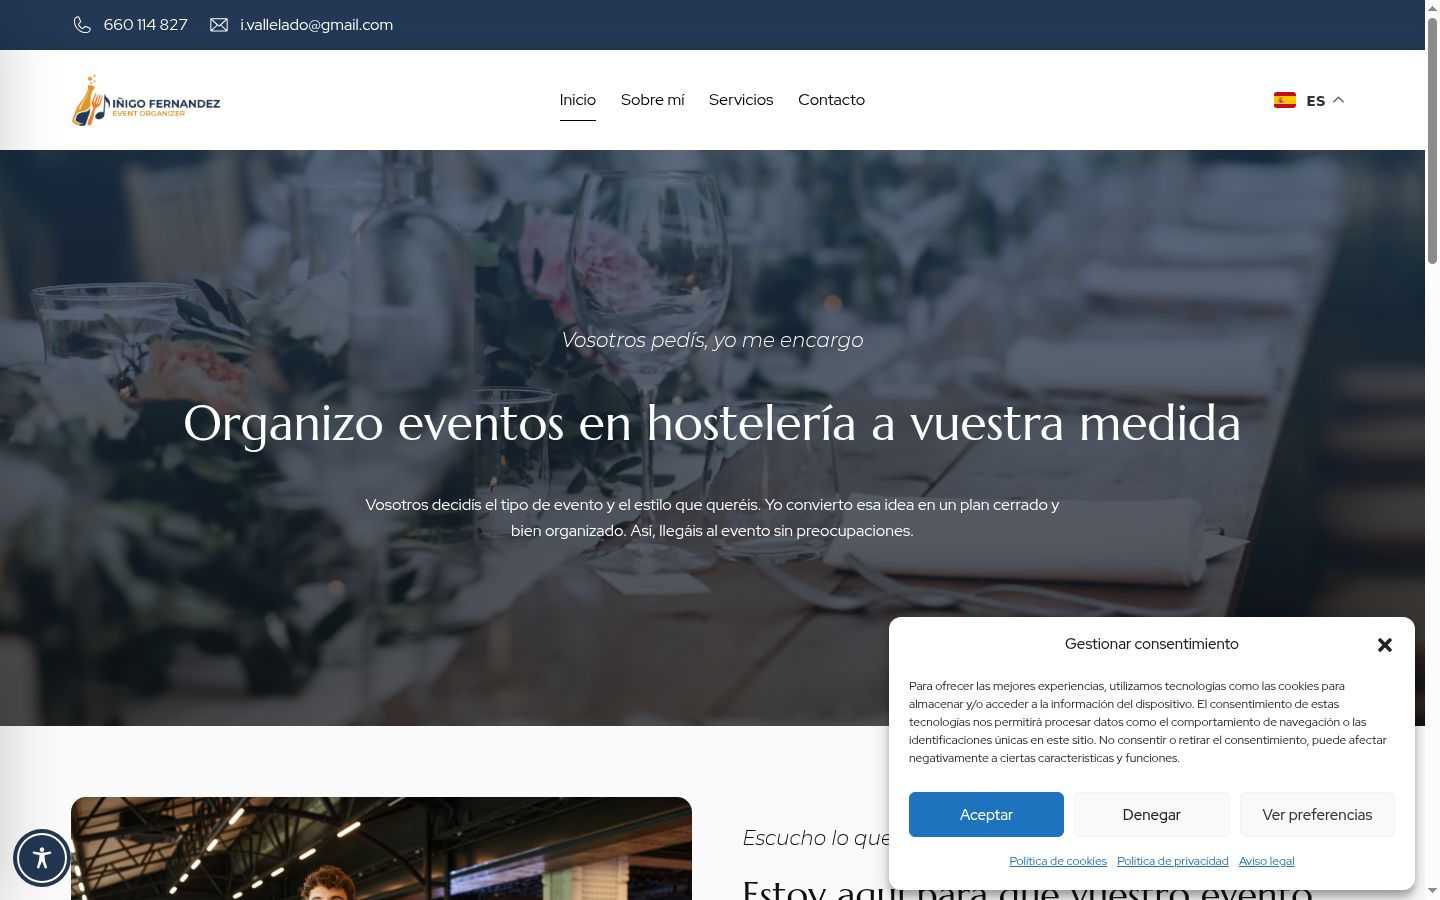Open the Sobre mí menu item
Viewport: 1440px width, 900px height.
(653, 100)
